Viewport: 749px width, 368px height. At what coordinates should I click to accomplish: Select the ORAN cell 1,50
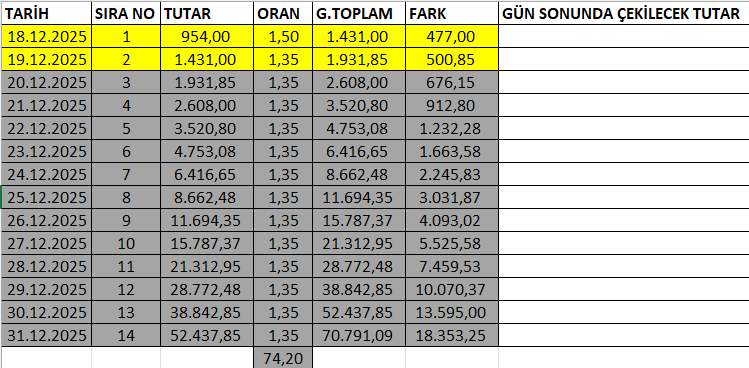coord(283,36)
